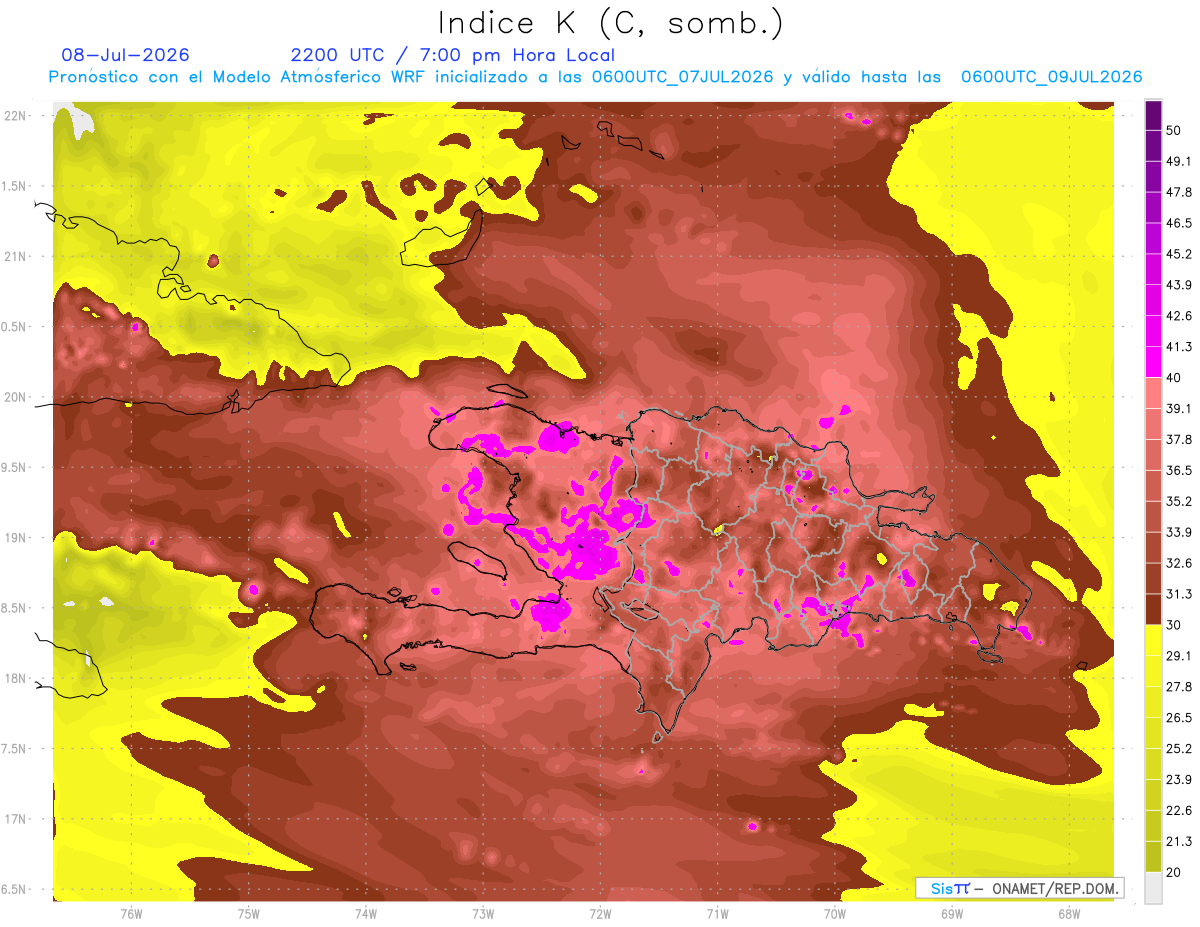
Task: Click the initialization time "0600UTC_07JUL2026"
Action: point(682,77)
